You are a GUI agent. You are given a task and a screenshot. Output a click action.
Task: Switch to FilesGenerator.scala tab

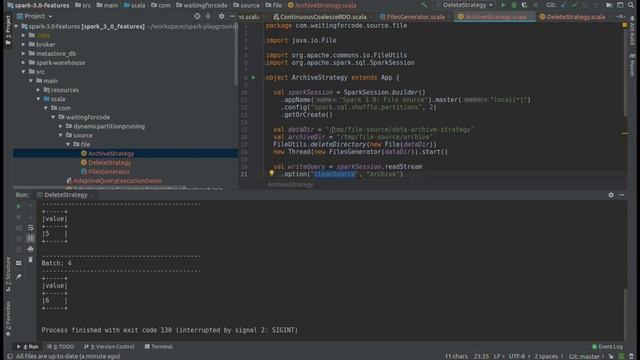[x=412, y=17]
